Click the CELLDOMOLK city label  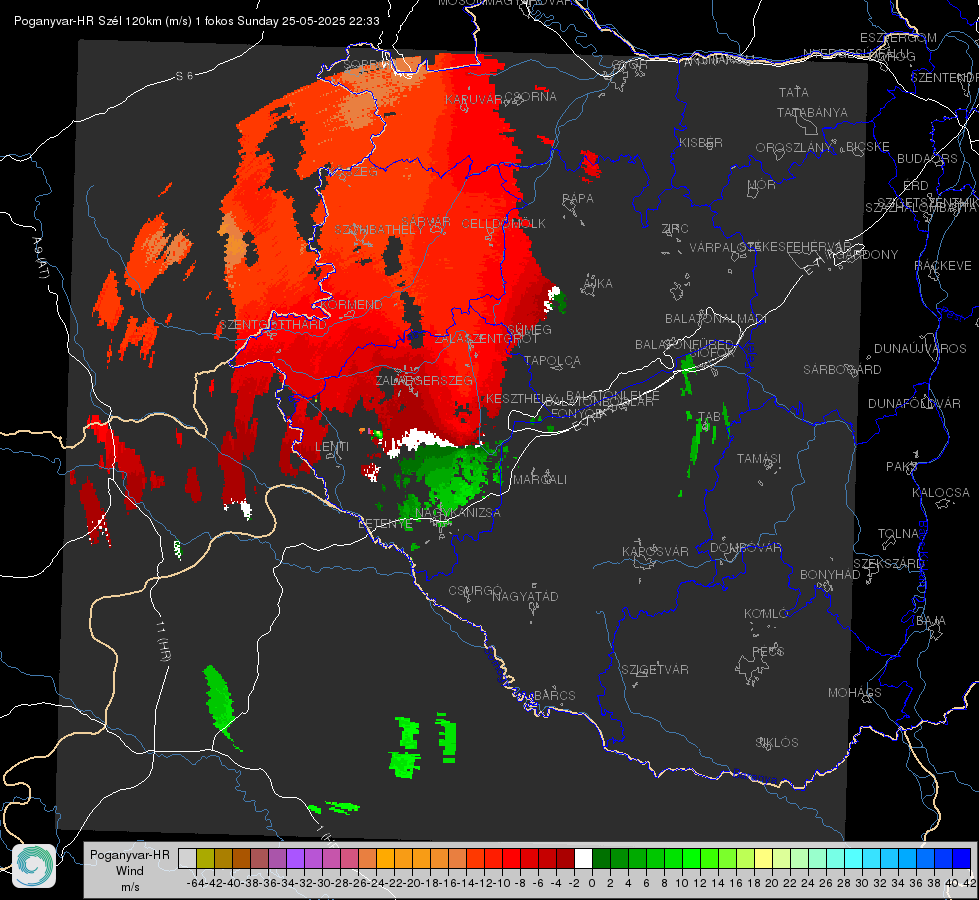click(x=503, y=224)
